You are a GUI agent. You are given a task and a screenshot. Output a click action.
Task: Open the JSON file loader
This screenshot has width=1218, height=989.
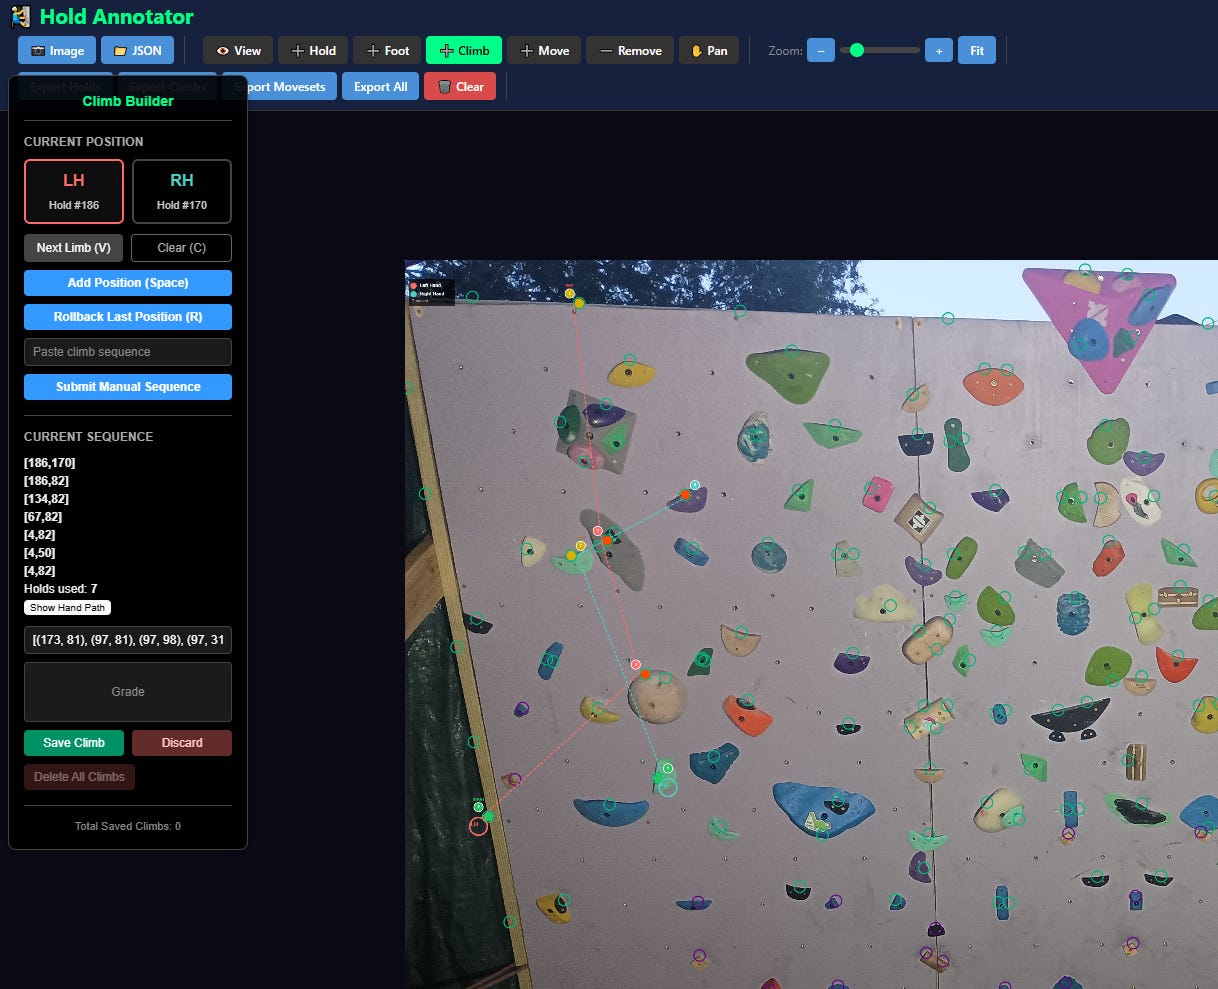pyautogui.click(x=137, y=50)
